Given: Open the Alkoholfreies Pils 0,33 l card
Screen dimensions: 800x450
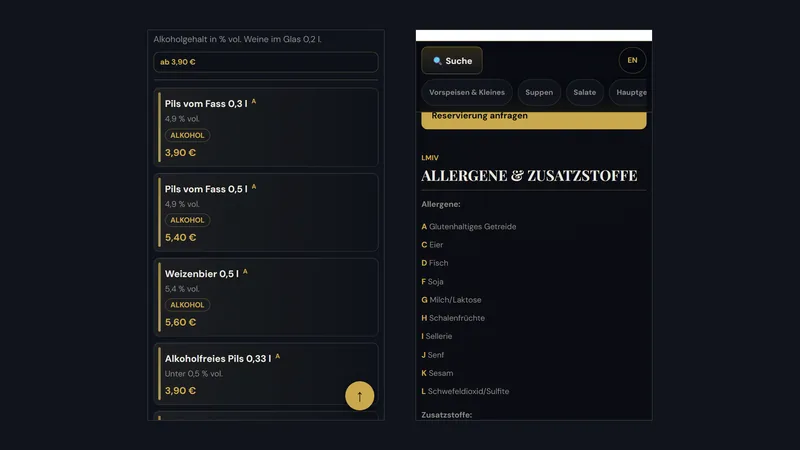Looking at the screenshot, I should [266, 374].
